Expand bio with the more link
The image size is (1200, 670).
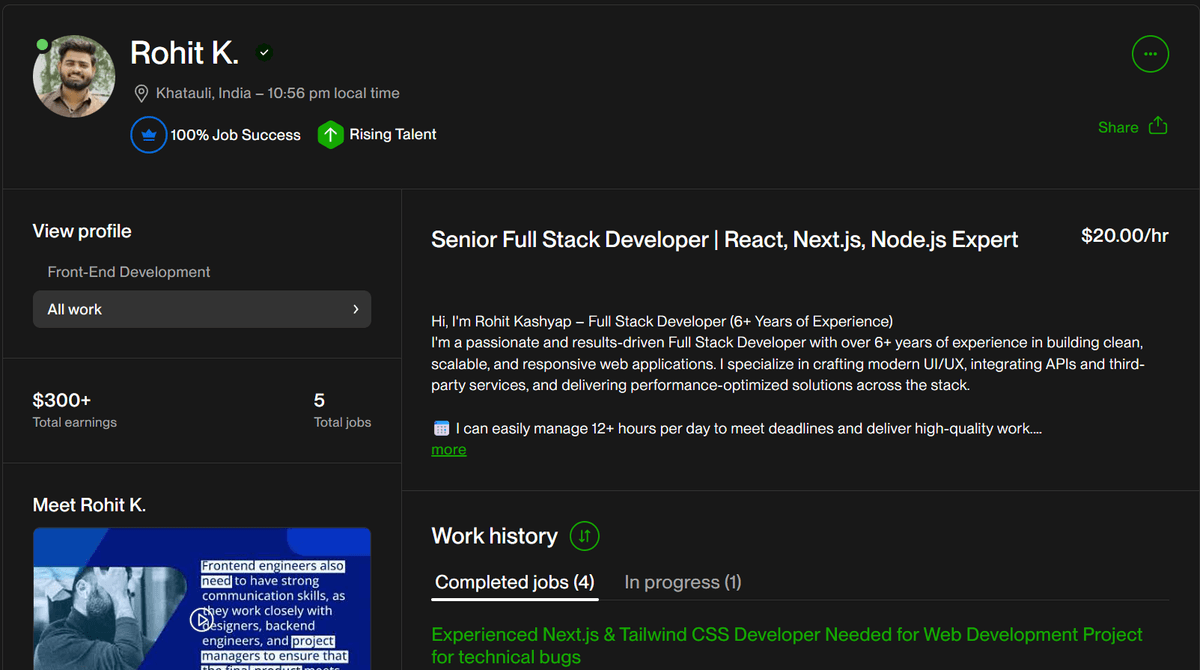[x=449, y=450]
